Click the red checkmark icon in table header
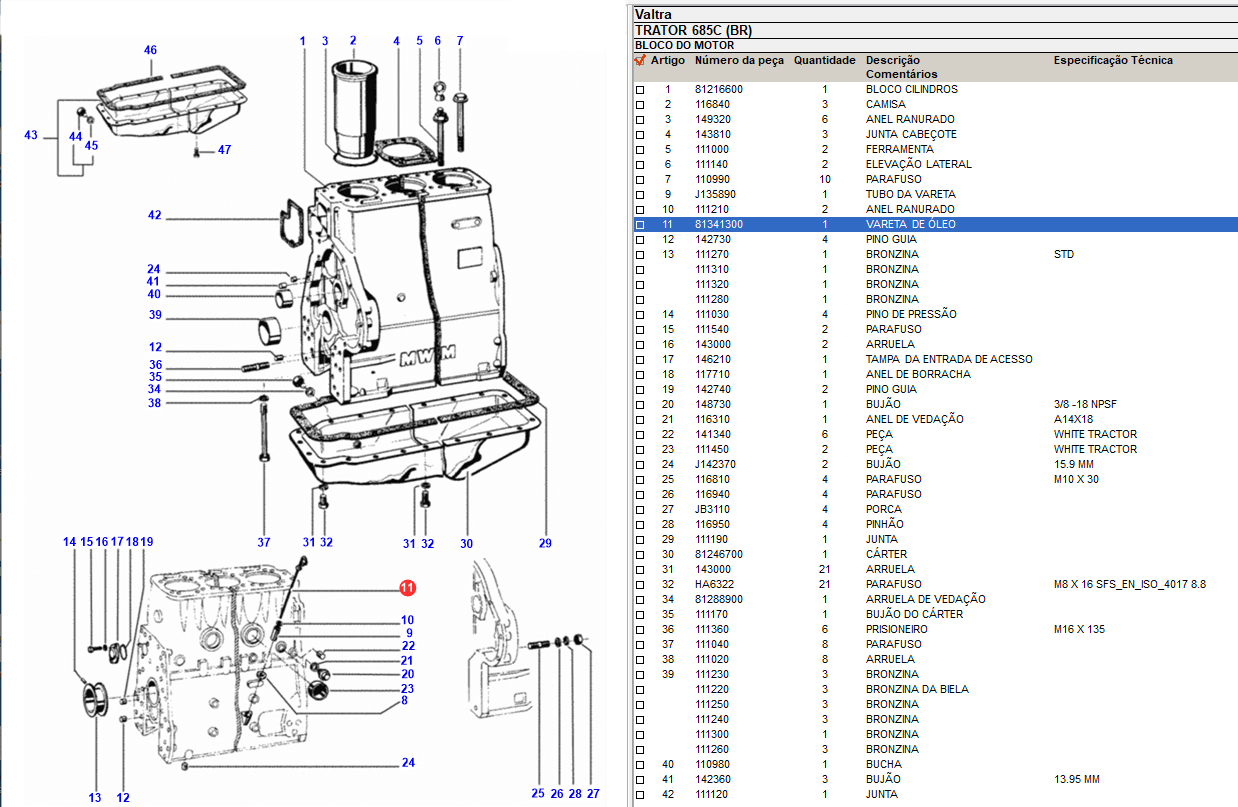Image resolution: width=1238 pixels, height=807 pixels. tap(640, 60)
